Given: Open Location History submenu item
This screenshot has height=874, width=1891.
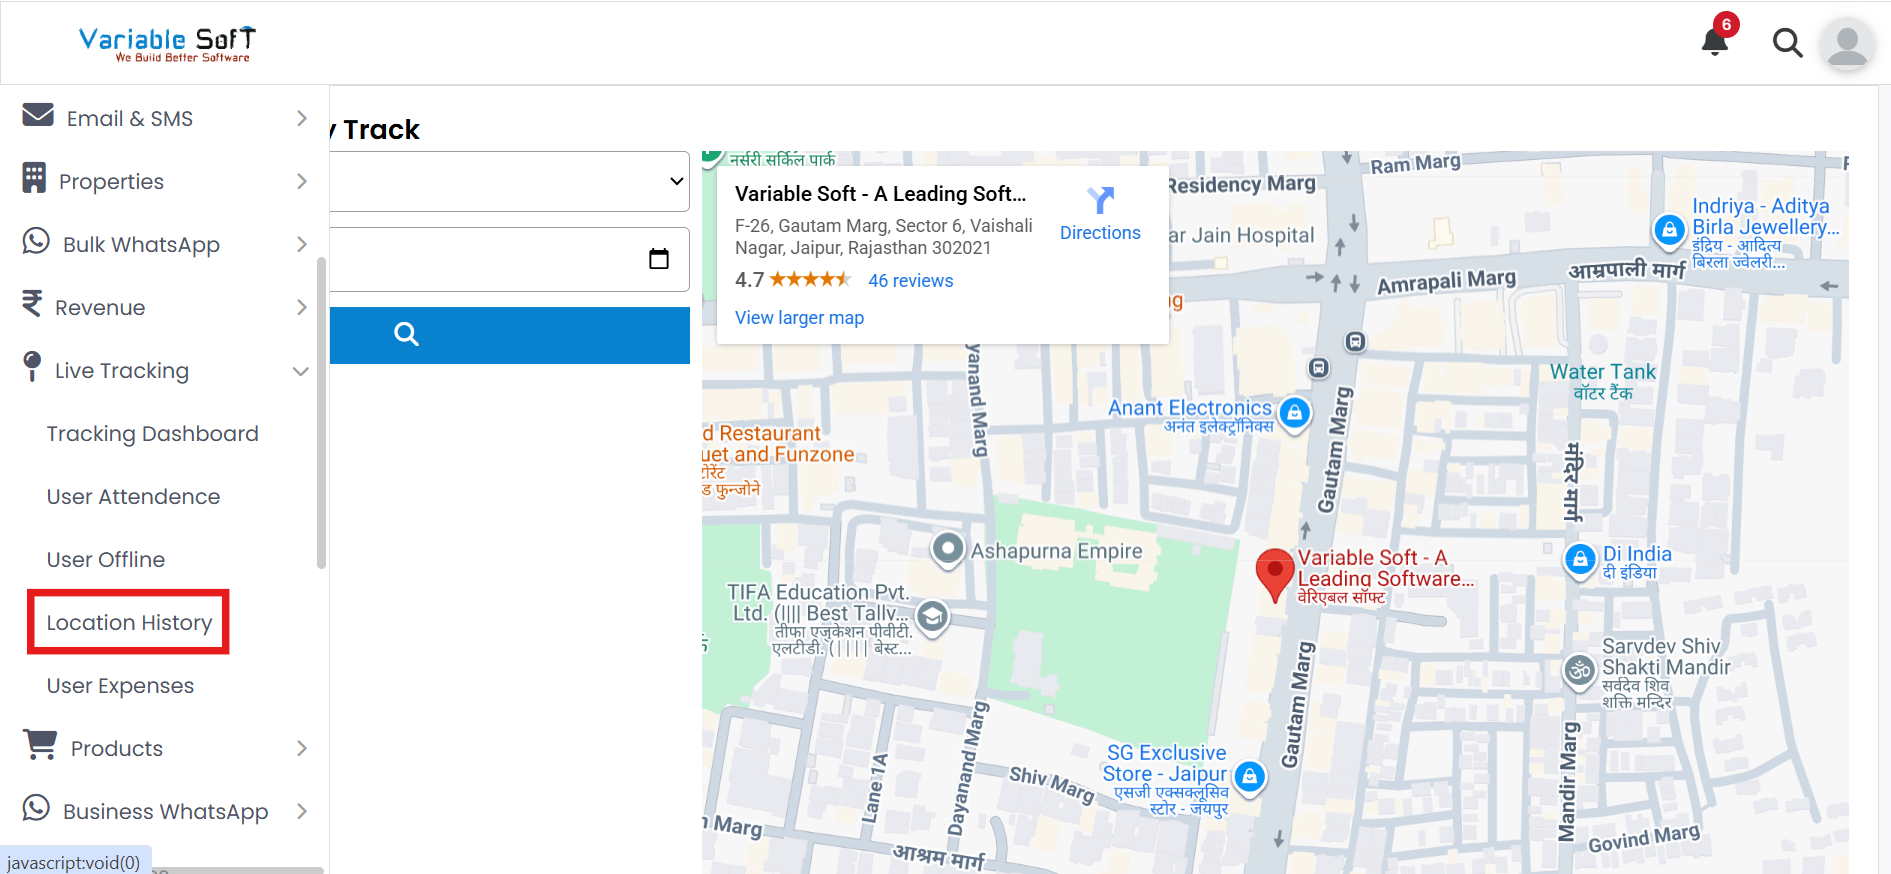Looking at the screenshot, I should [x=129, y=623].
